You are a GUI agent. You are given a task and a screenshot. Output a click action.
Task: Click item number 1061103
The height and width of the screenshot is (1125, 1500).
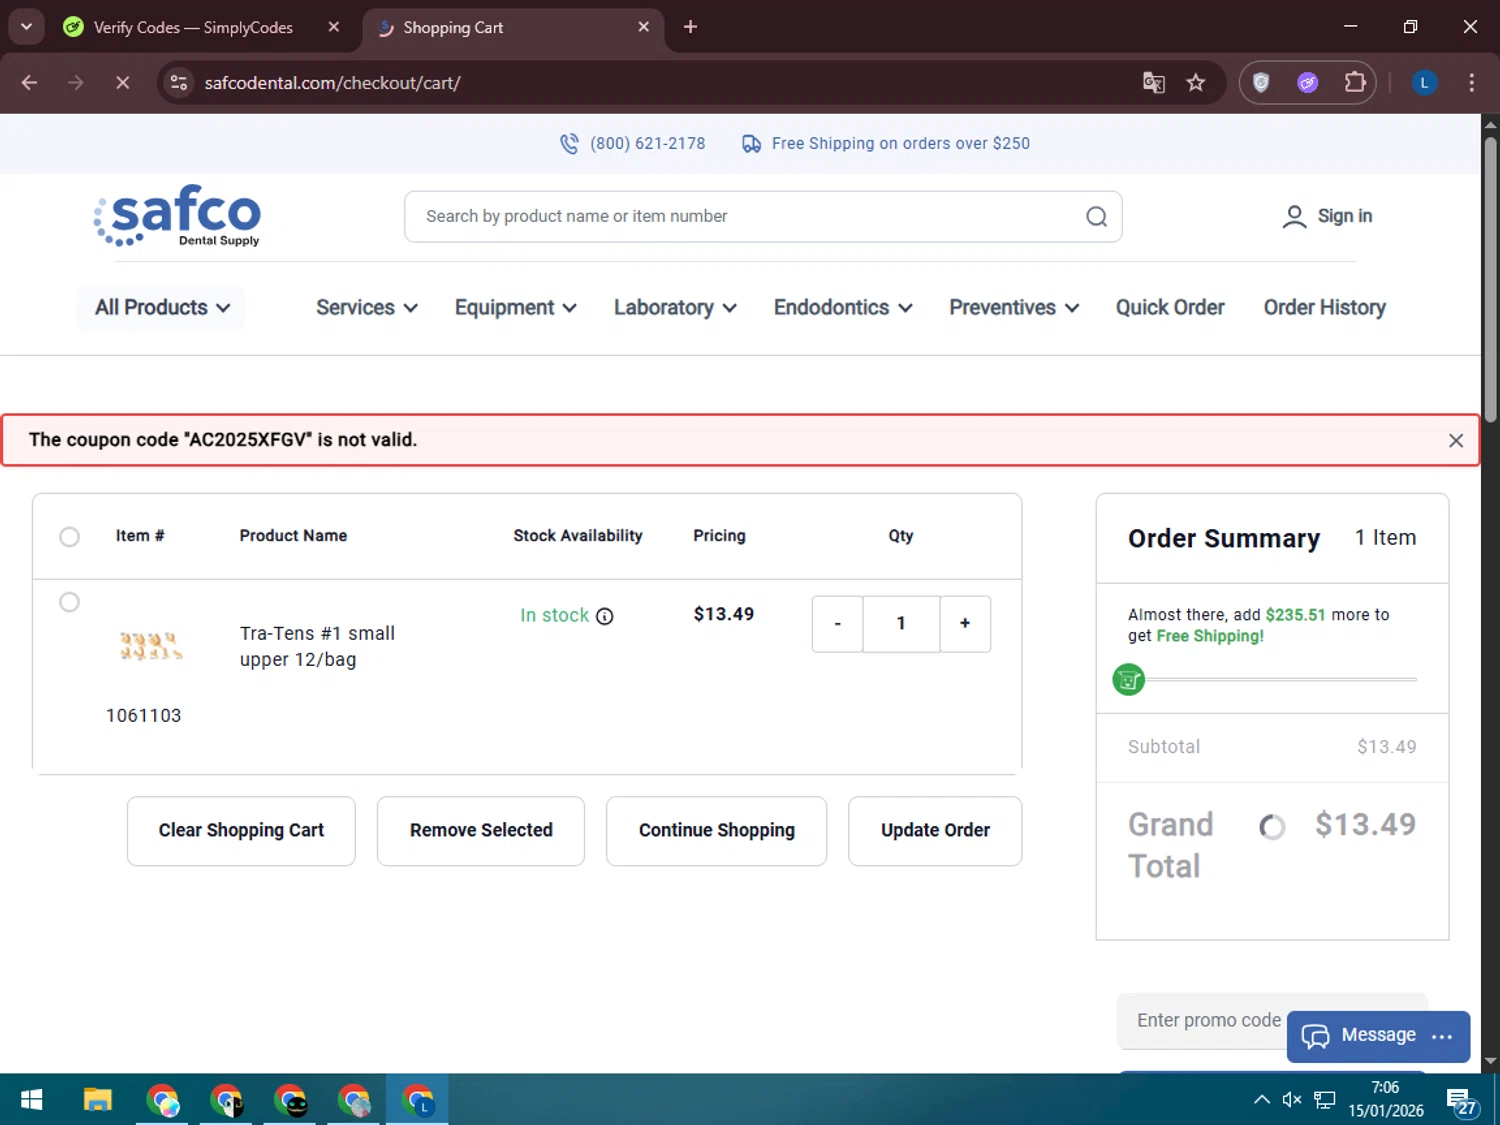(144, 716)
